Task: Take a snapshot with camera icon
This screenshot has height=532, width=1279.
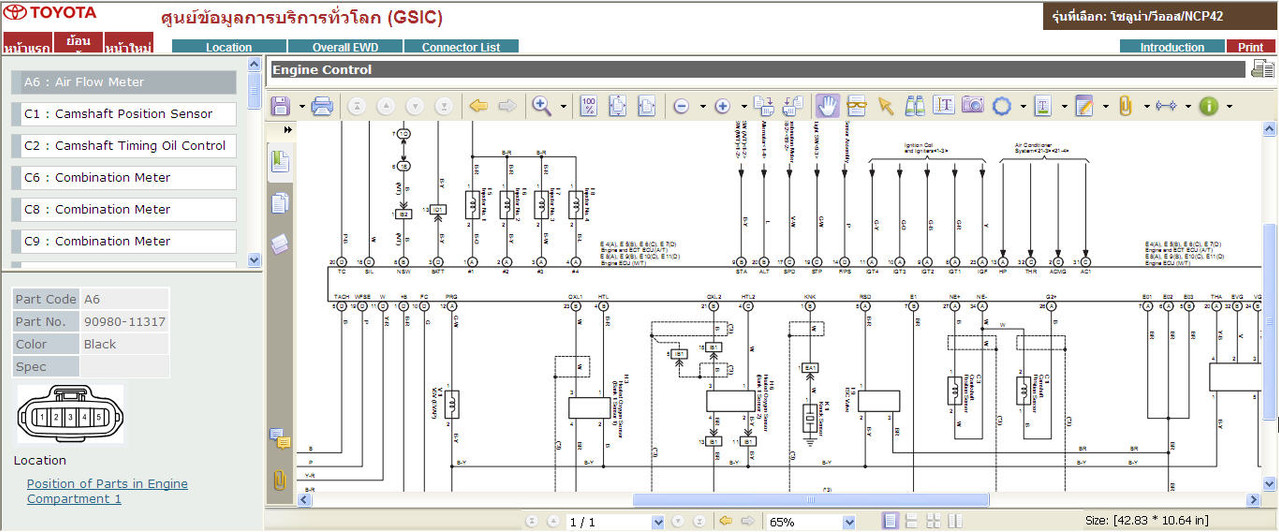Action: coord(973,106)
